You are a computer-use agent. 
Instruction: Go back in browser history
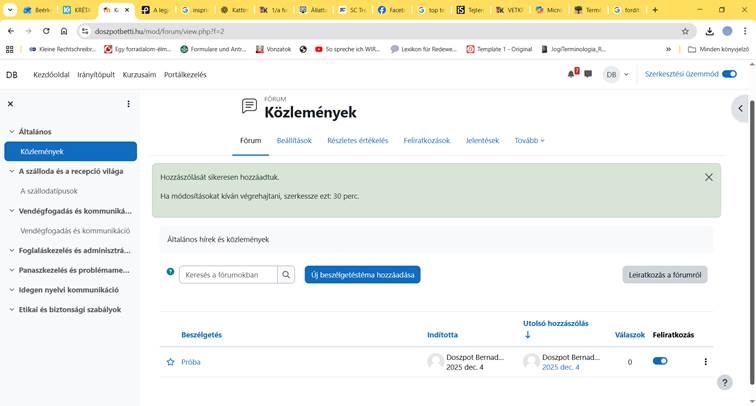[11, 31]
